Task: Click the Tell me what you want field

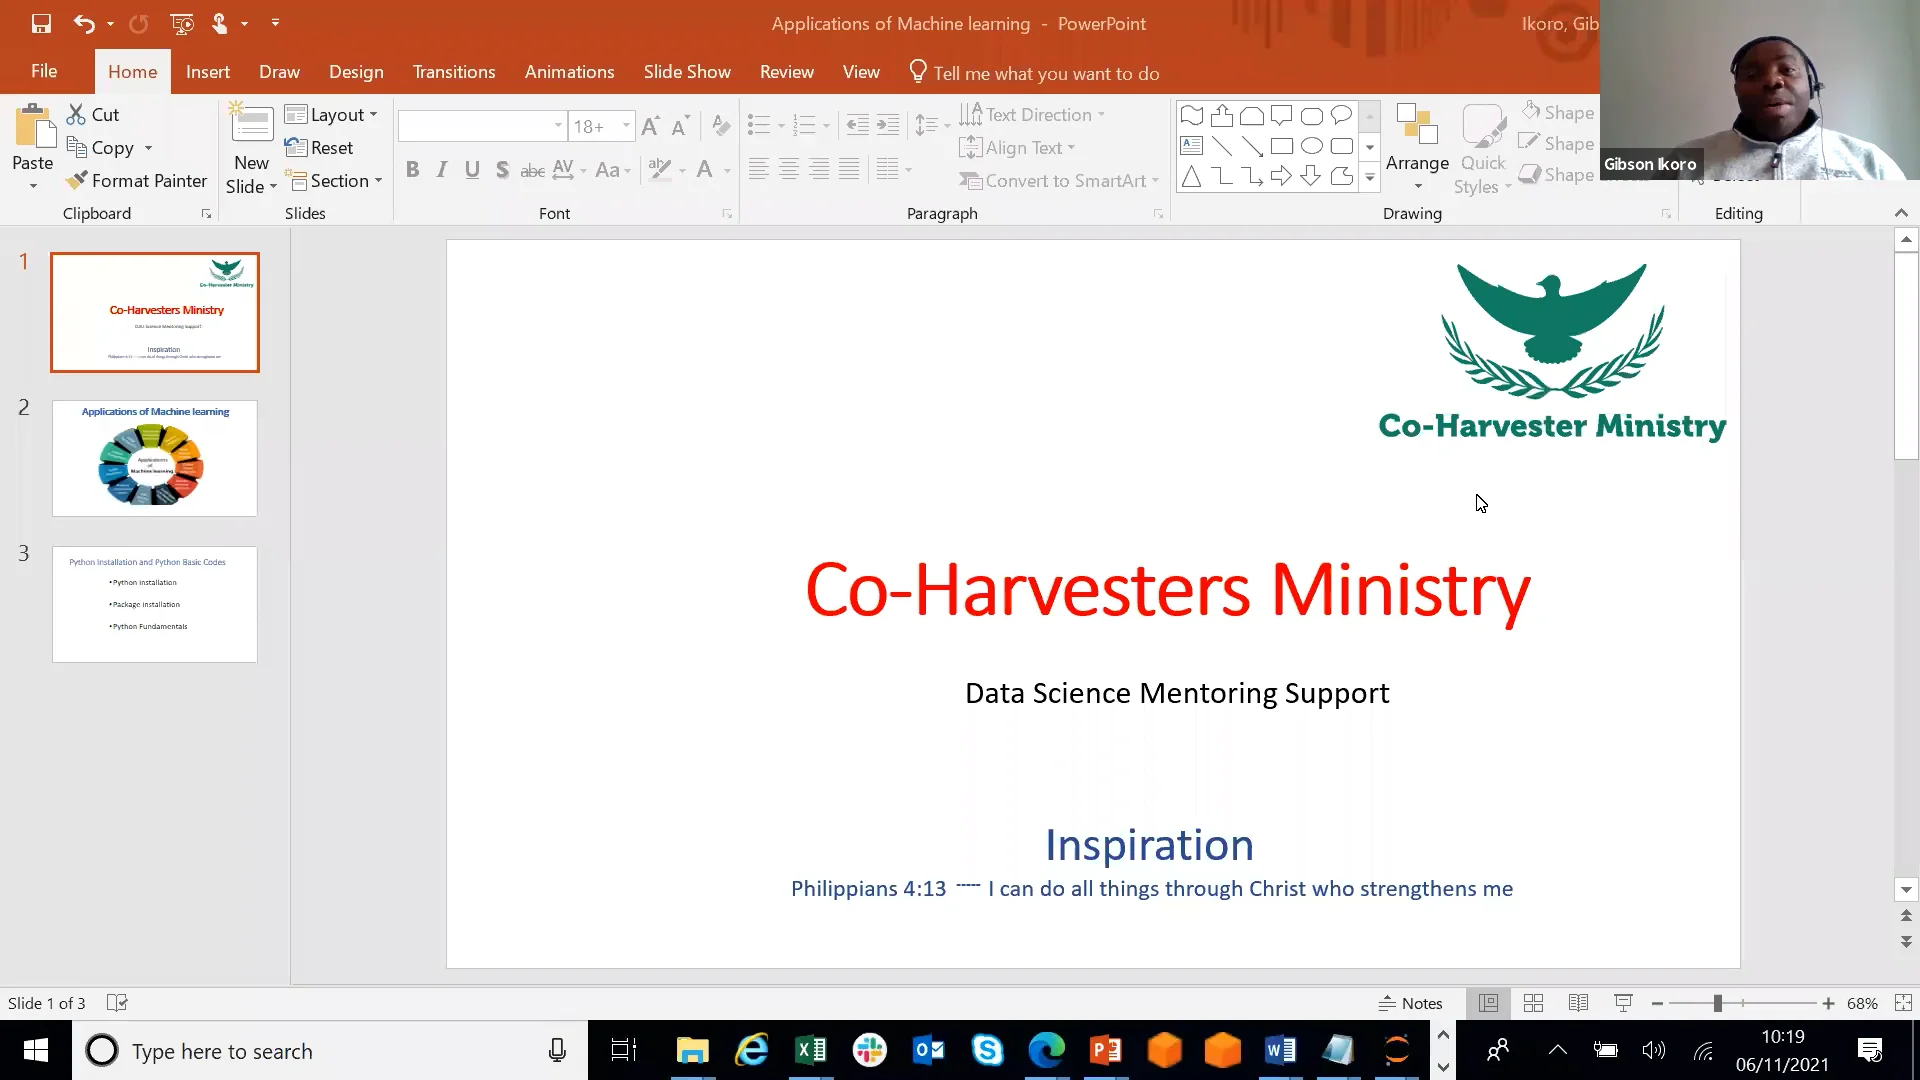Action: point(1035,73)
